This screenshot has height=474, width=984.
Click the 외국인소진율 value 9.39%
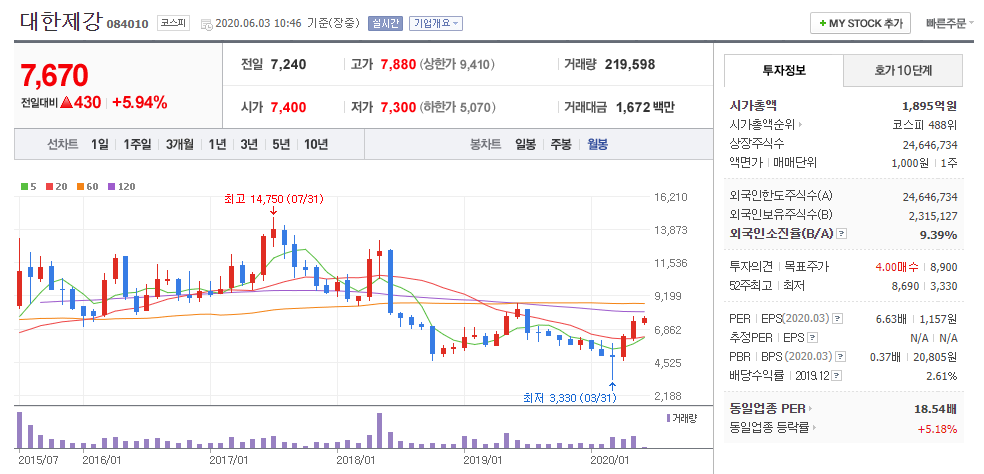939,234
